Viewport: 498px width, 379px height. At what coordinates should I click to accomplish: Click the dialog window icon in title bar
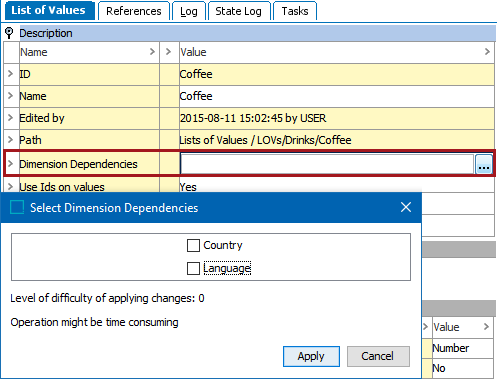[x=17, y=207]
